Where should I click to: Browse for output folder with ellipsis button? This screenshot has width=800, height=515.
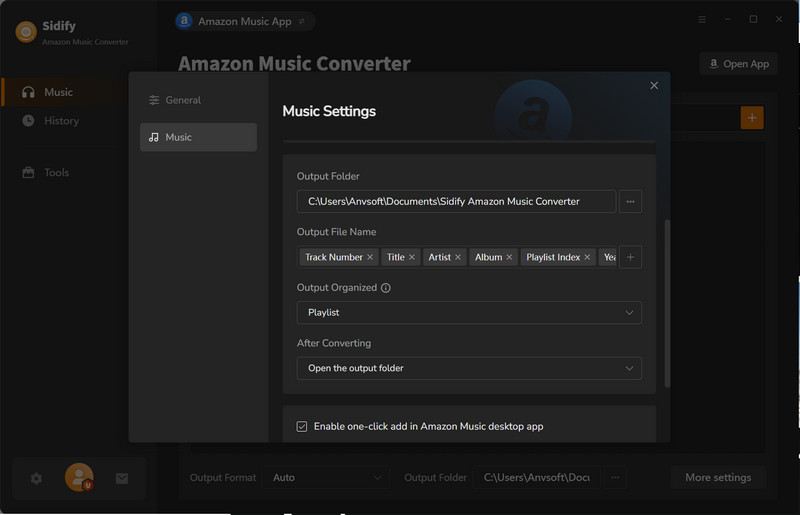click(x=630, y=202)
